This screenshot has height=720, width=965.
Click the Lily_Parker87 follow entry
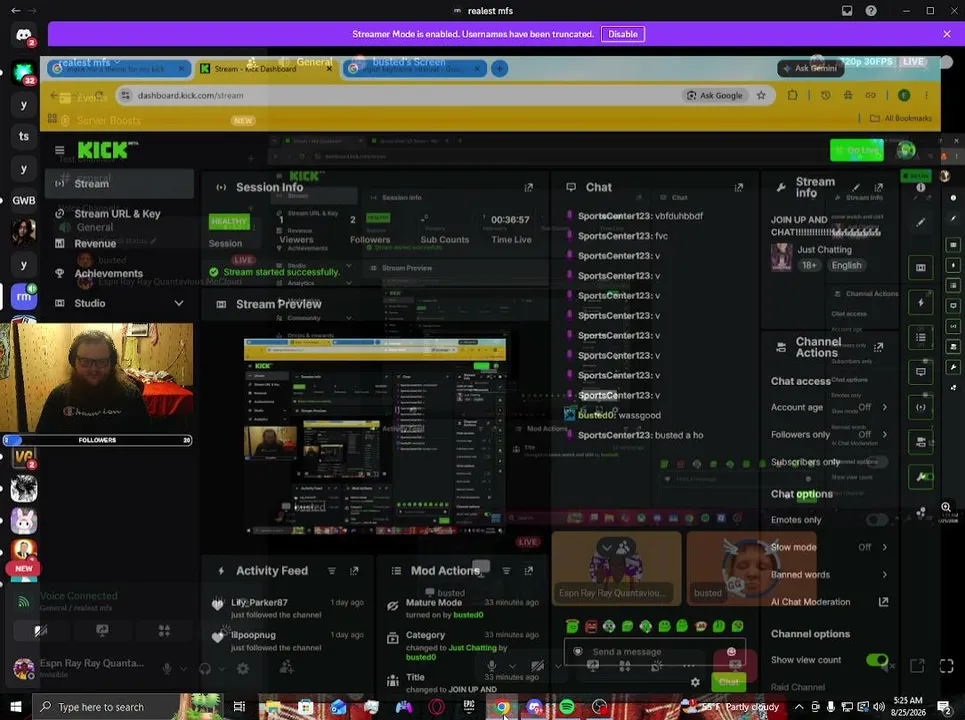click(288, 608)
